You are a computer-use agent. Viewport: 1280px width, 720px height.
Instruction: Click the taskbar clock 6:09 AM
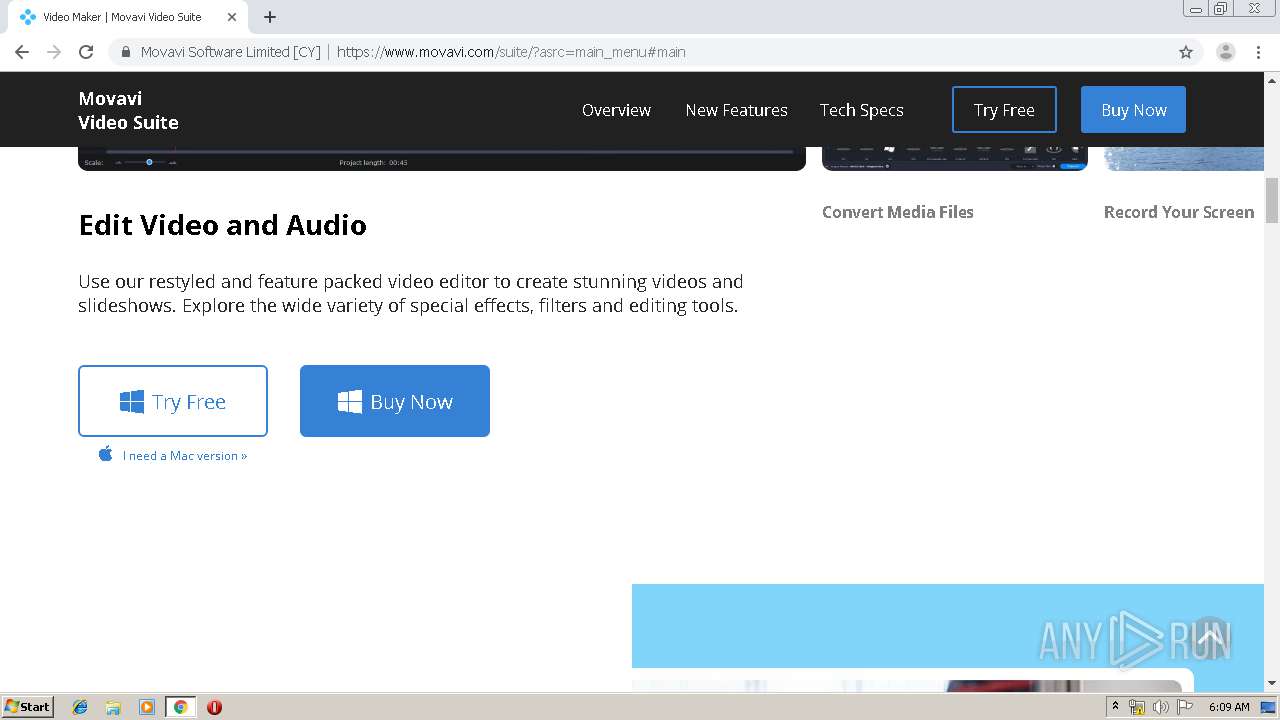click(1229, 707)
